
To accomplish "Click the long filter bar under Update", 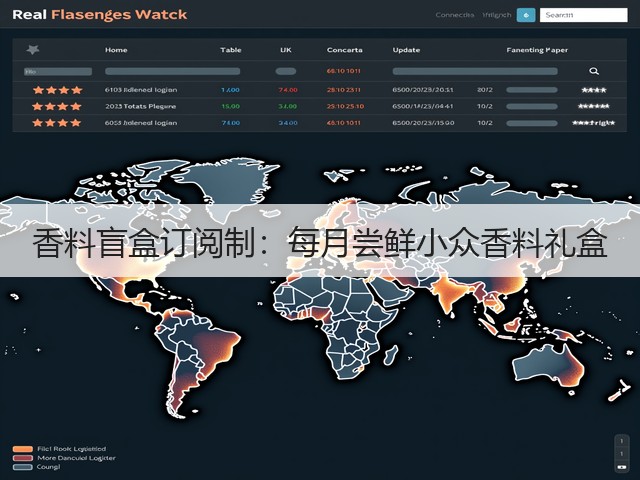I will pyautogui.click(x=475, y=71).
